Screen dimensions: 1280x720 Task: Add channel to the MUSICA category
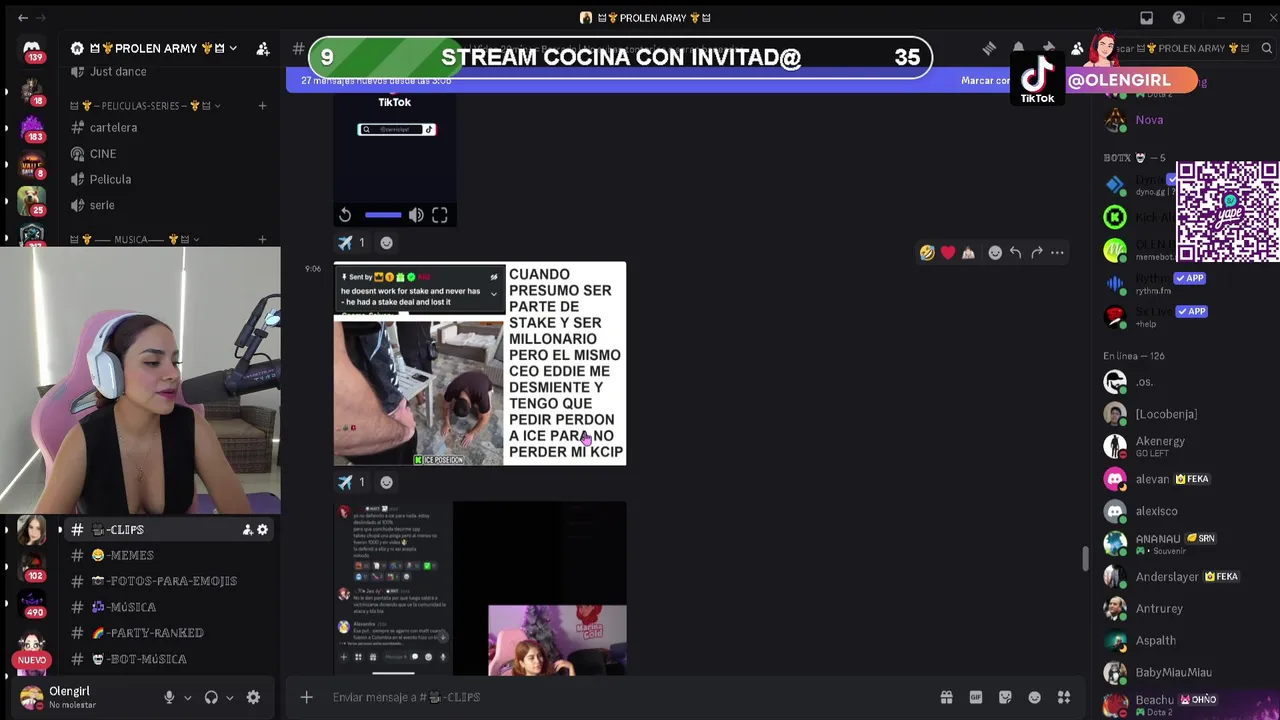coord(262,239)
